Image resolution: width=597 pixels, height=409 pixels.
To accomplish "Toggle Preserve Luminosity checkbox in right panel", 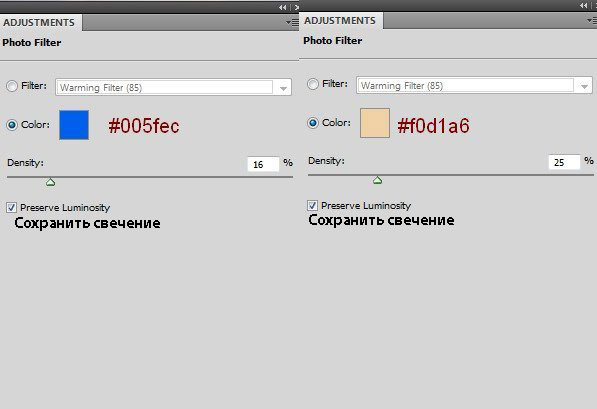I will [312, 206].
